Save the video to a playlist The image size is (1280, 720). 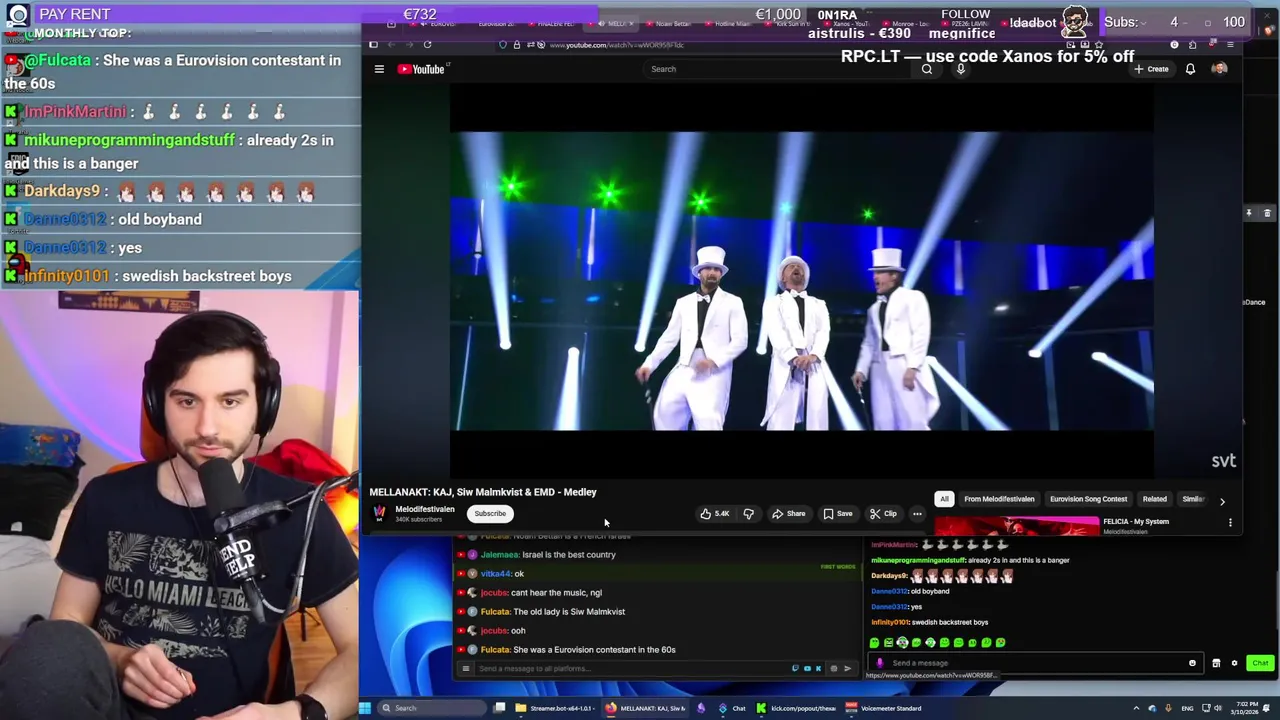(x=838, y=514)
